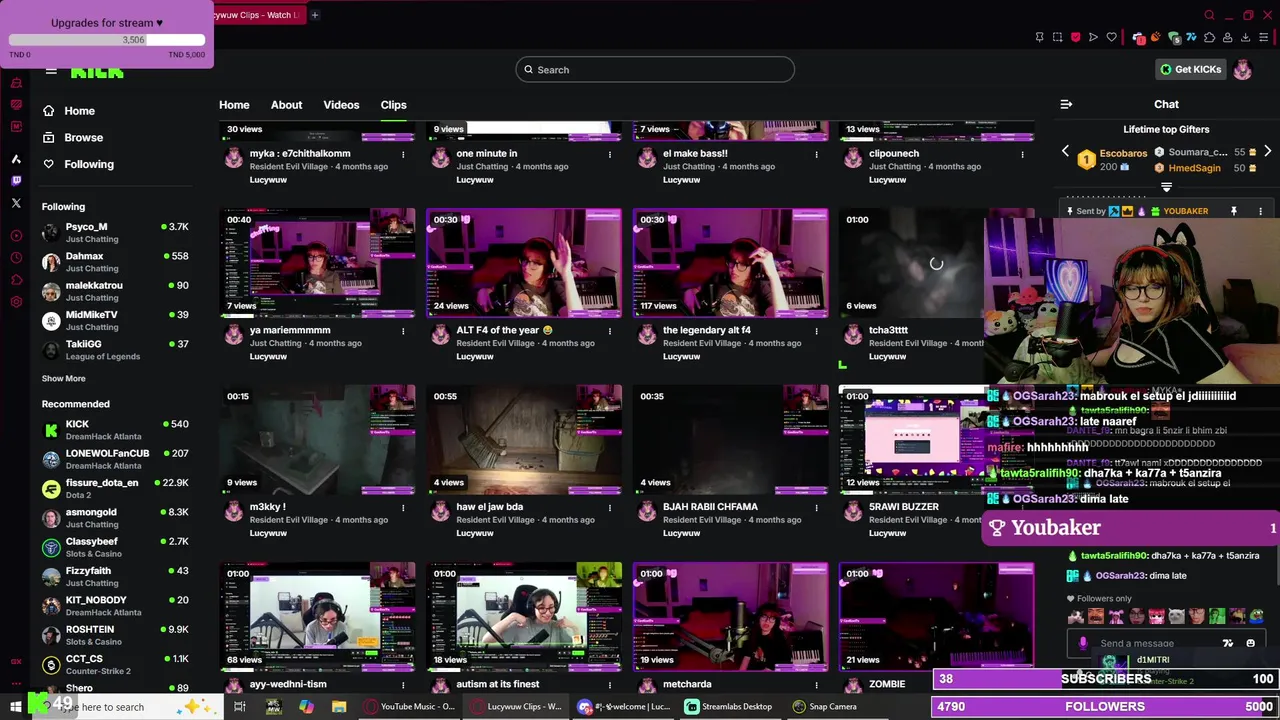
Task: Open YouTube Music taskbar window
Action: [411, 706]
